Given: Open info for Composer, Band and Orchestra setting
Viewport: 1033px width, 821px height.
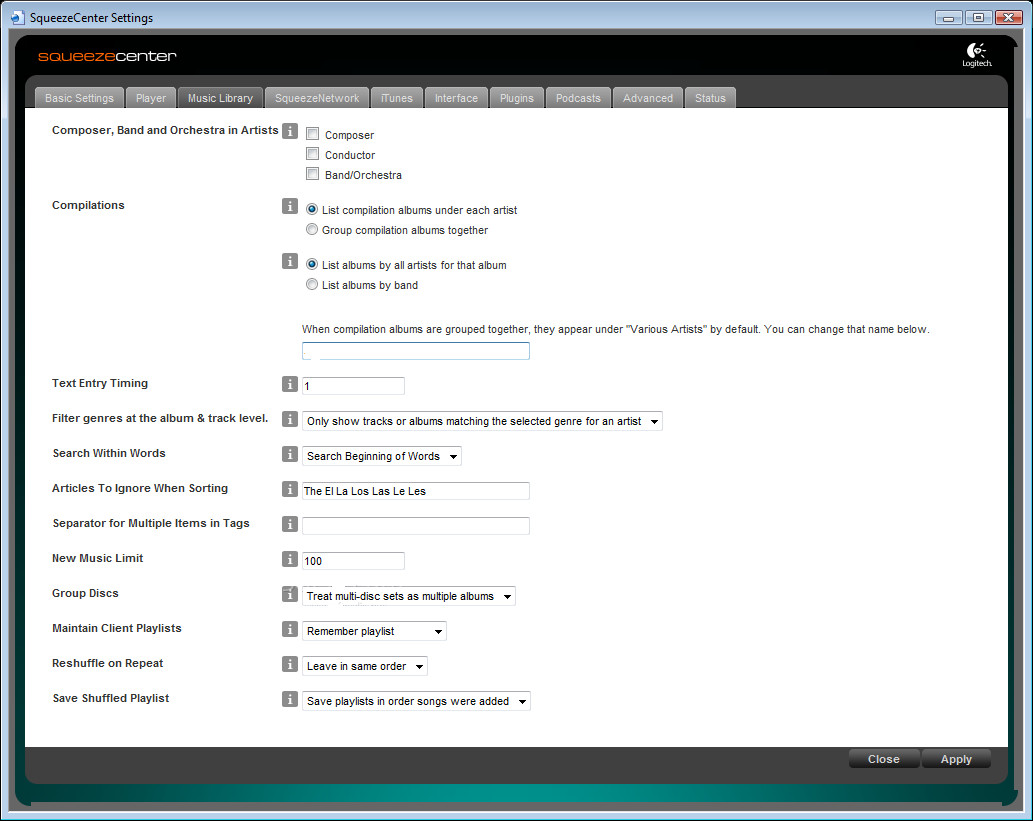Looking at the screenshot, I should tap(290, 130).
